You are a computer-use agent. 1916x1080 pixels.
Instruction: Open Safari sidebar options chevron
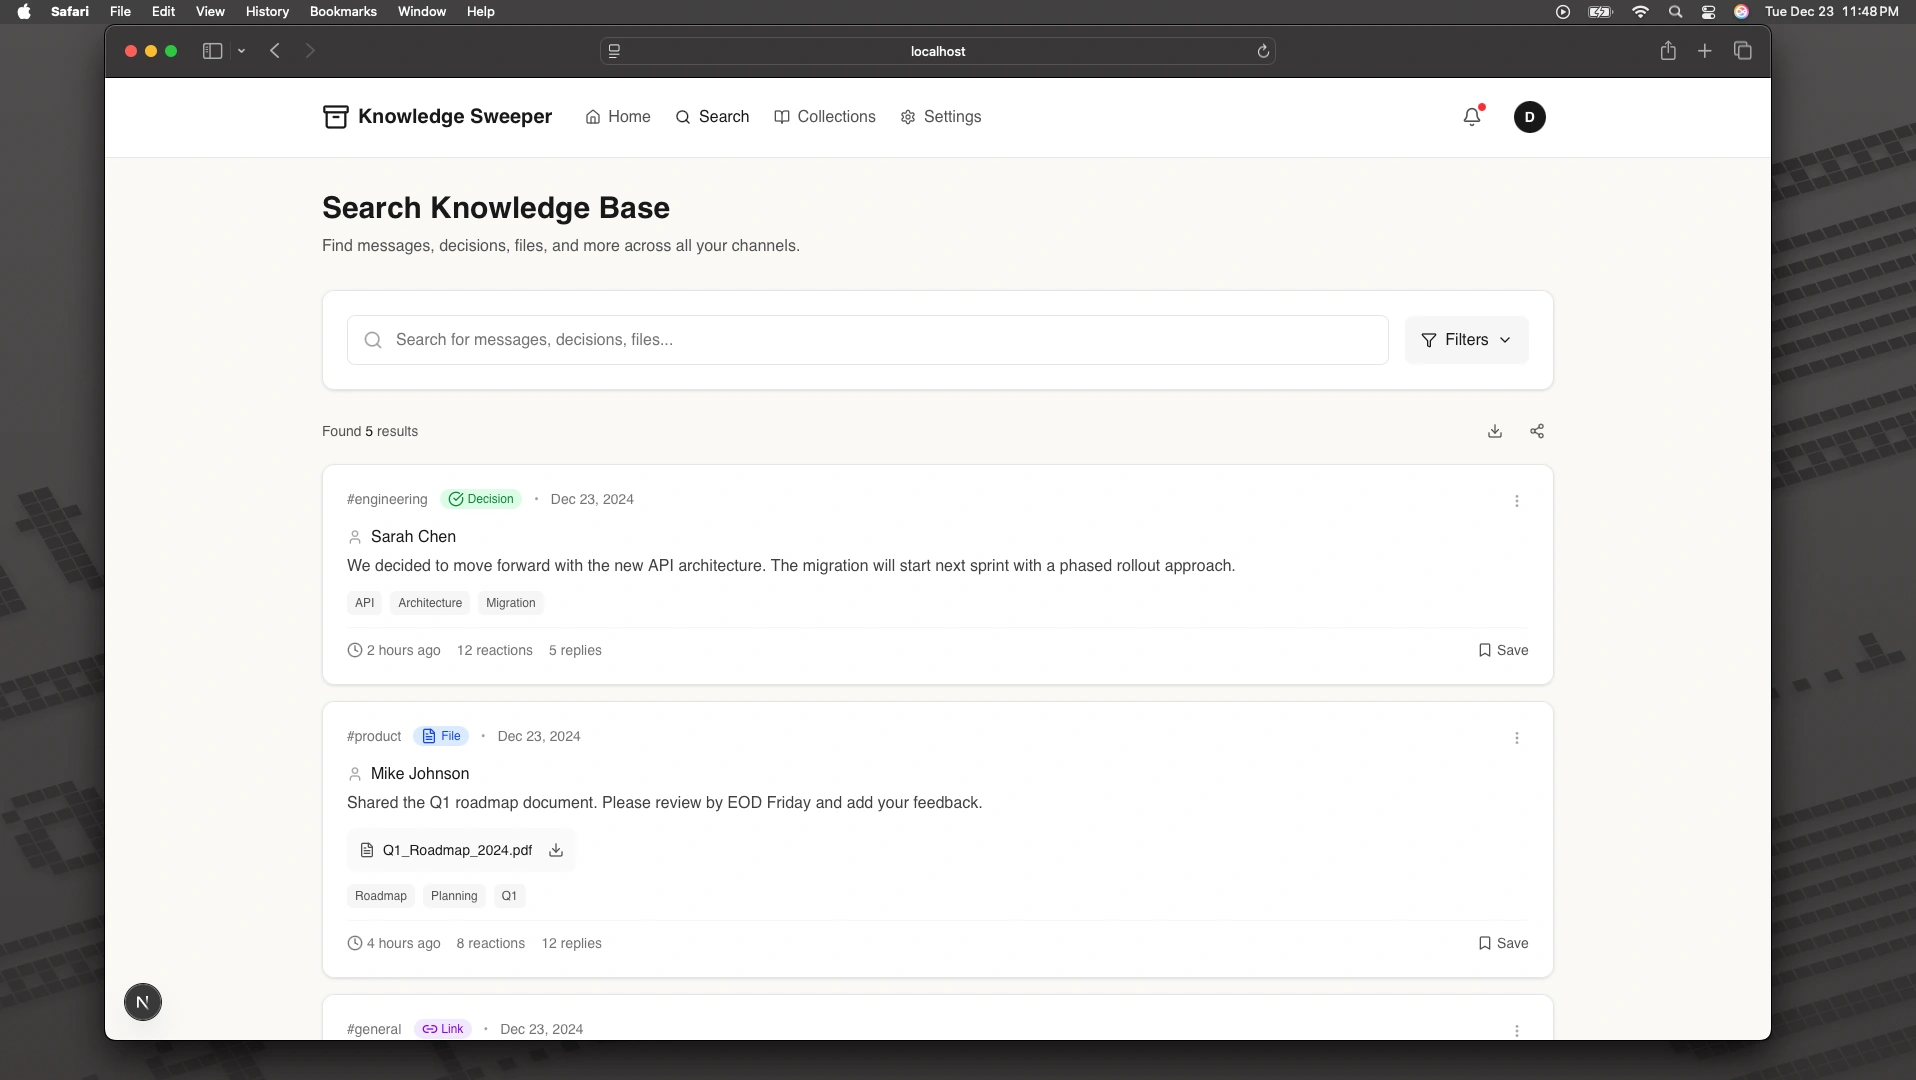(x=242, y=51)
